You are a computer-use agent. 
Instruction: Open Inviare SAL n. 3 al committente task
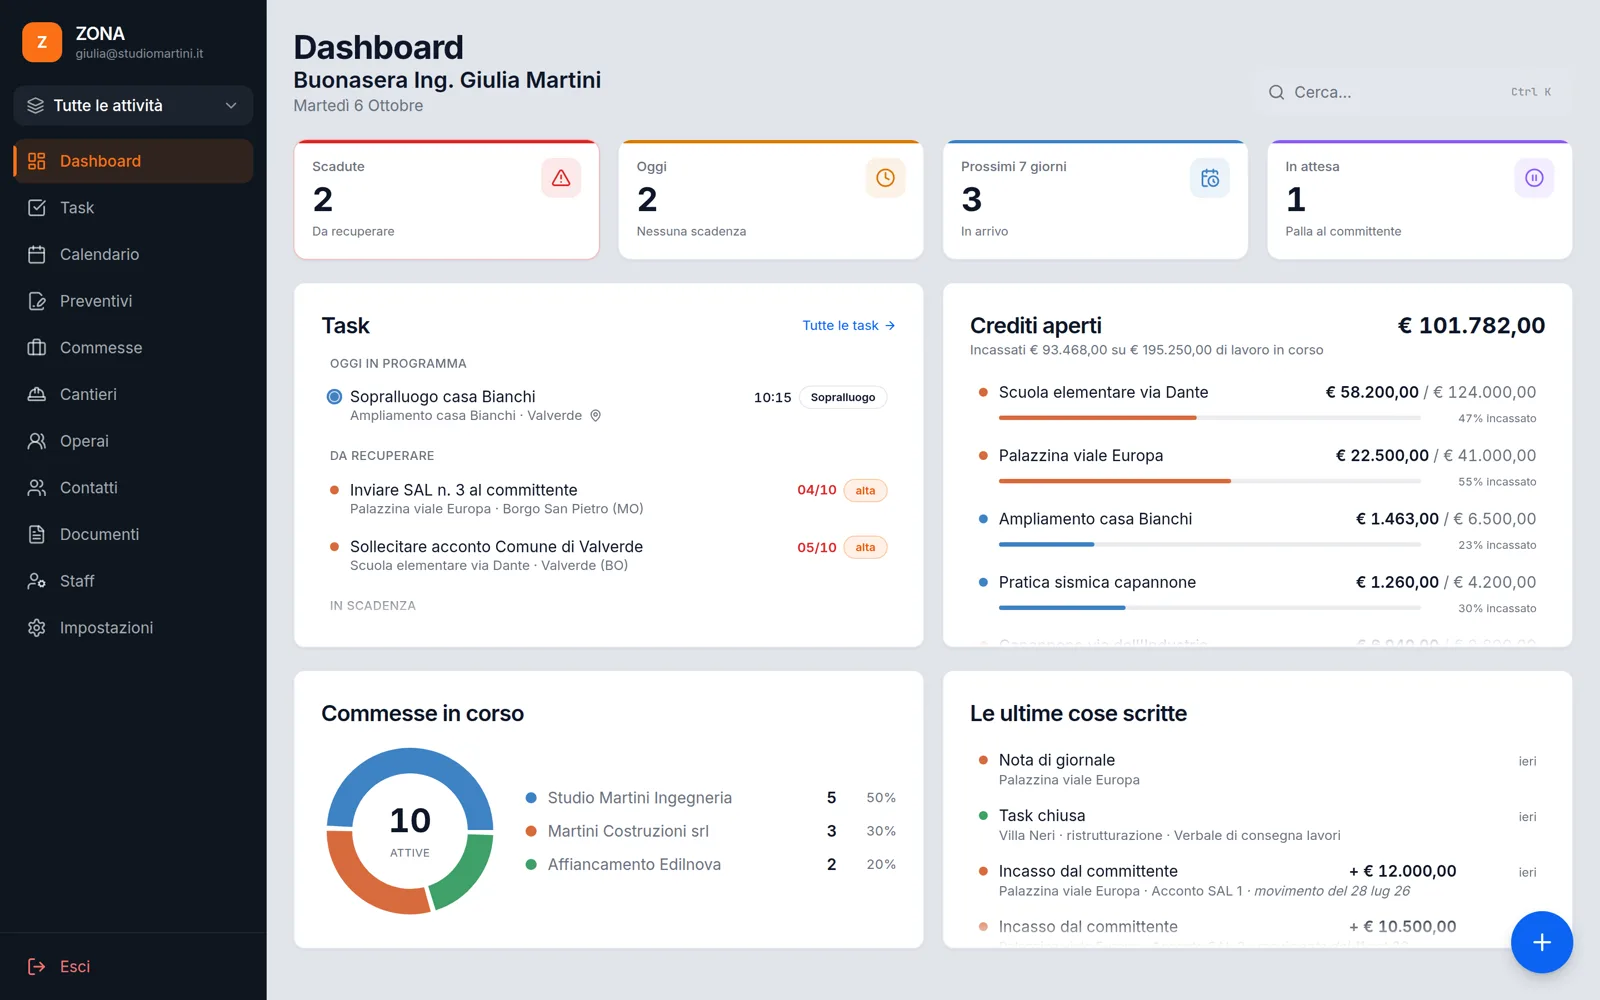click(608, 499)
